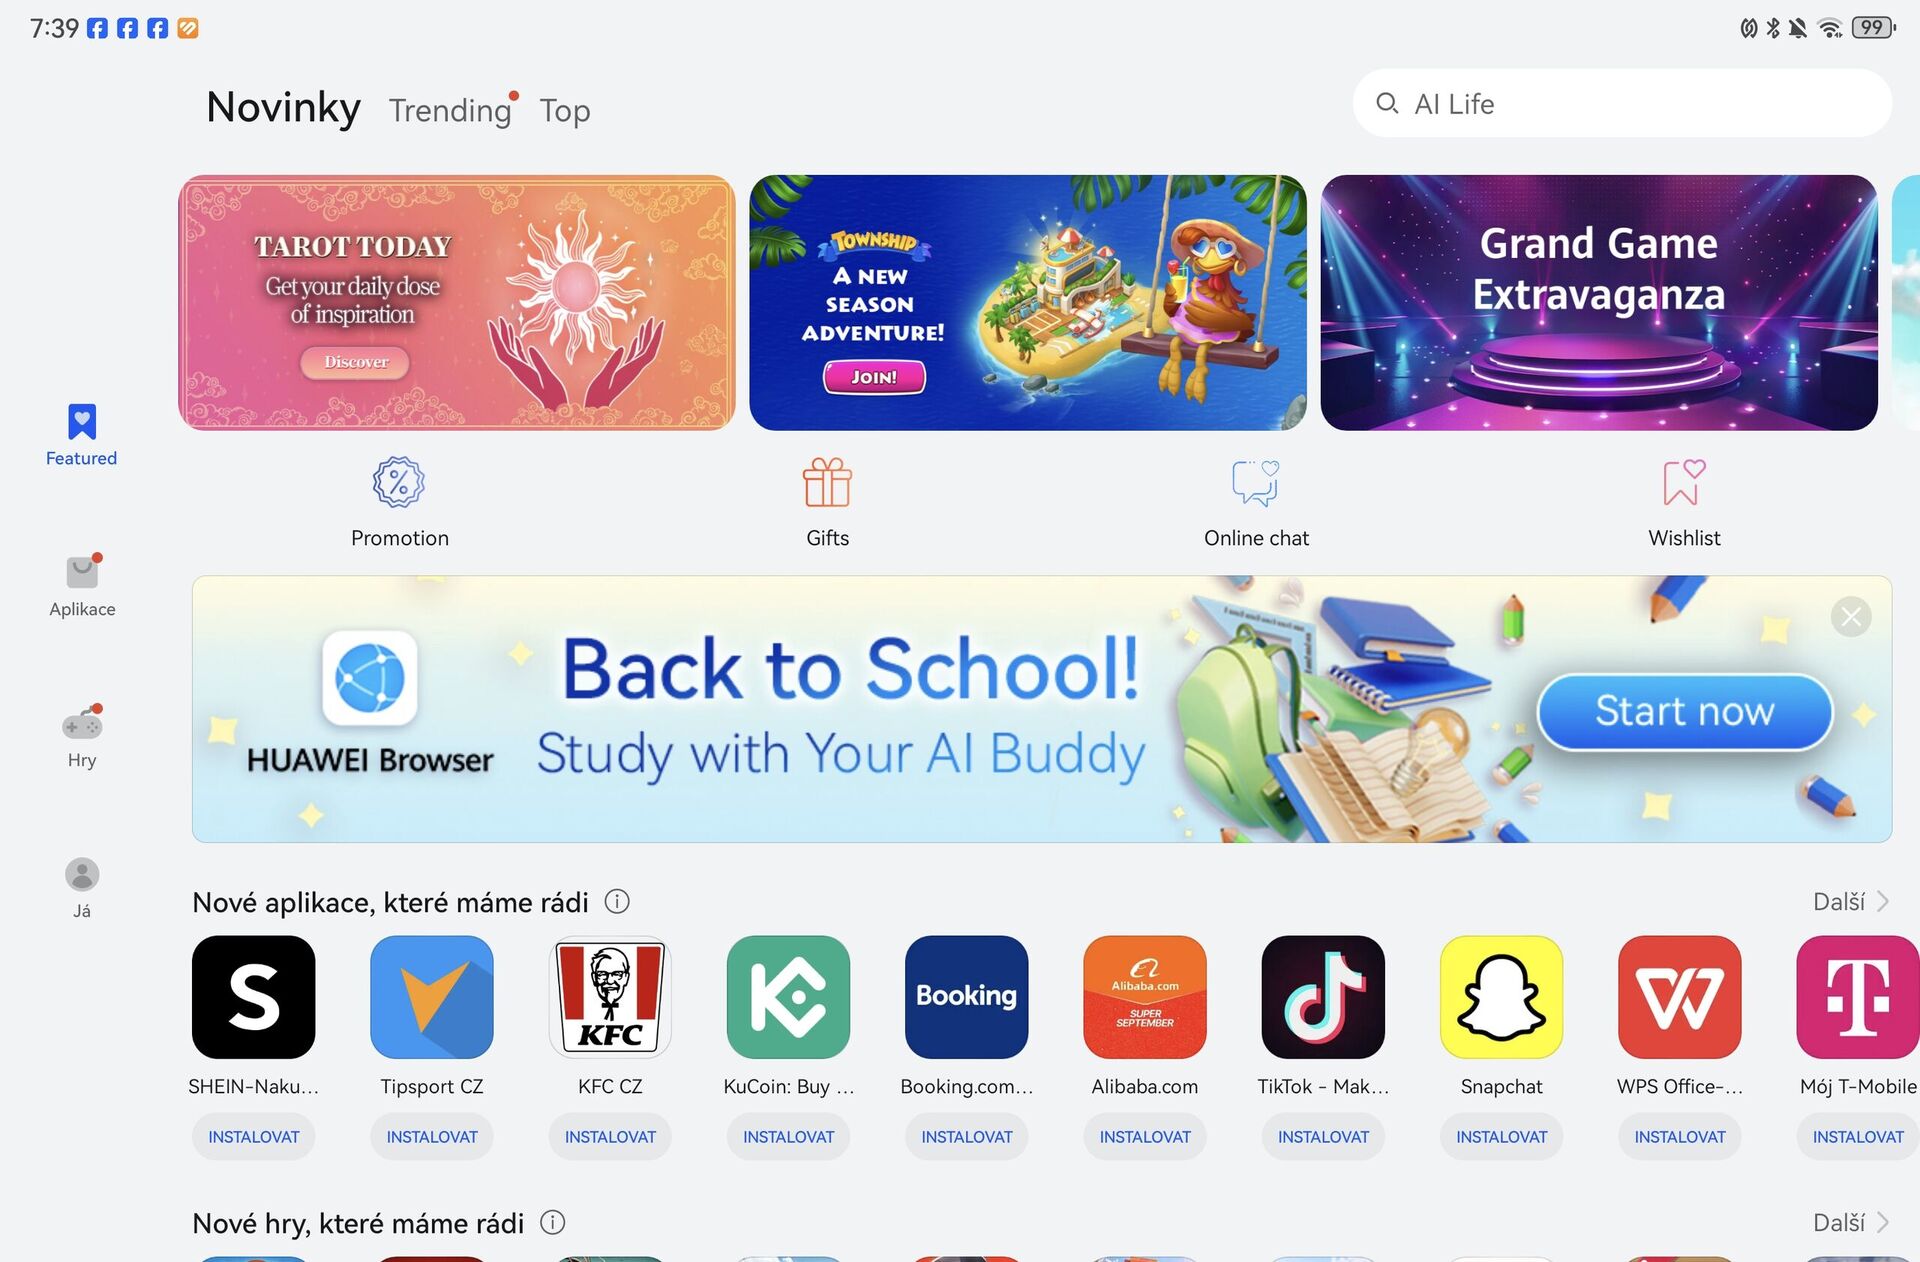Select the Trending tab

click(449, 110)
